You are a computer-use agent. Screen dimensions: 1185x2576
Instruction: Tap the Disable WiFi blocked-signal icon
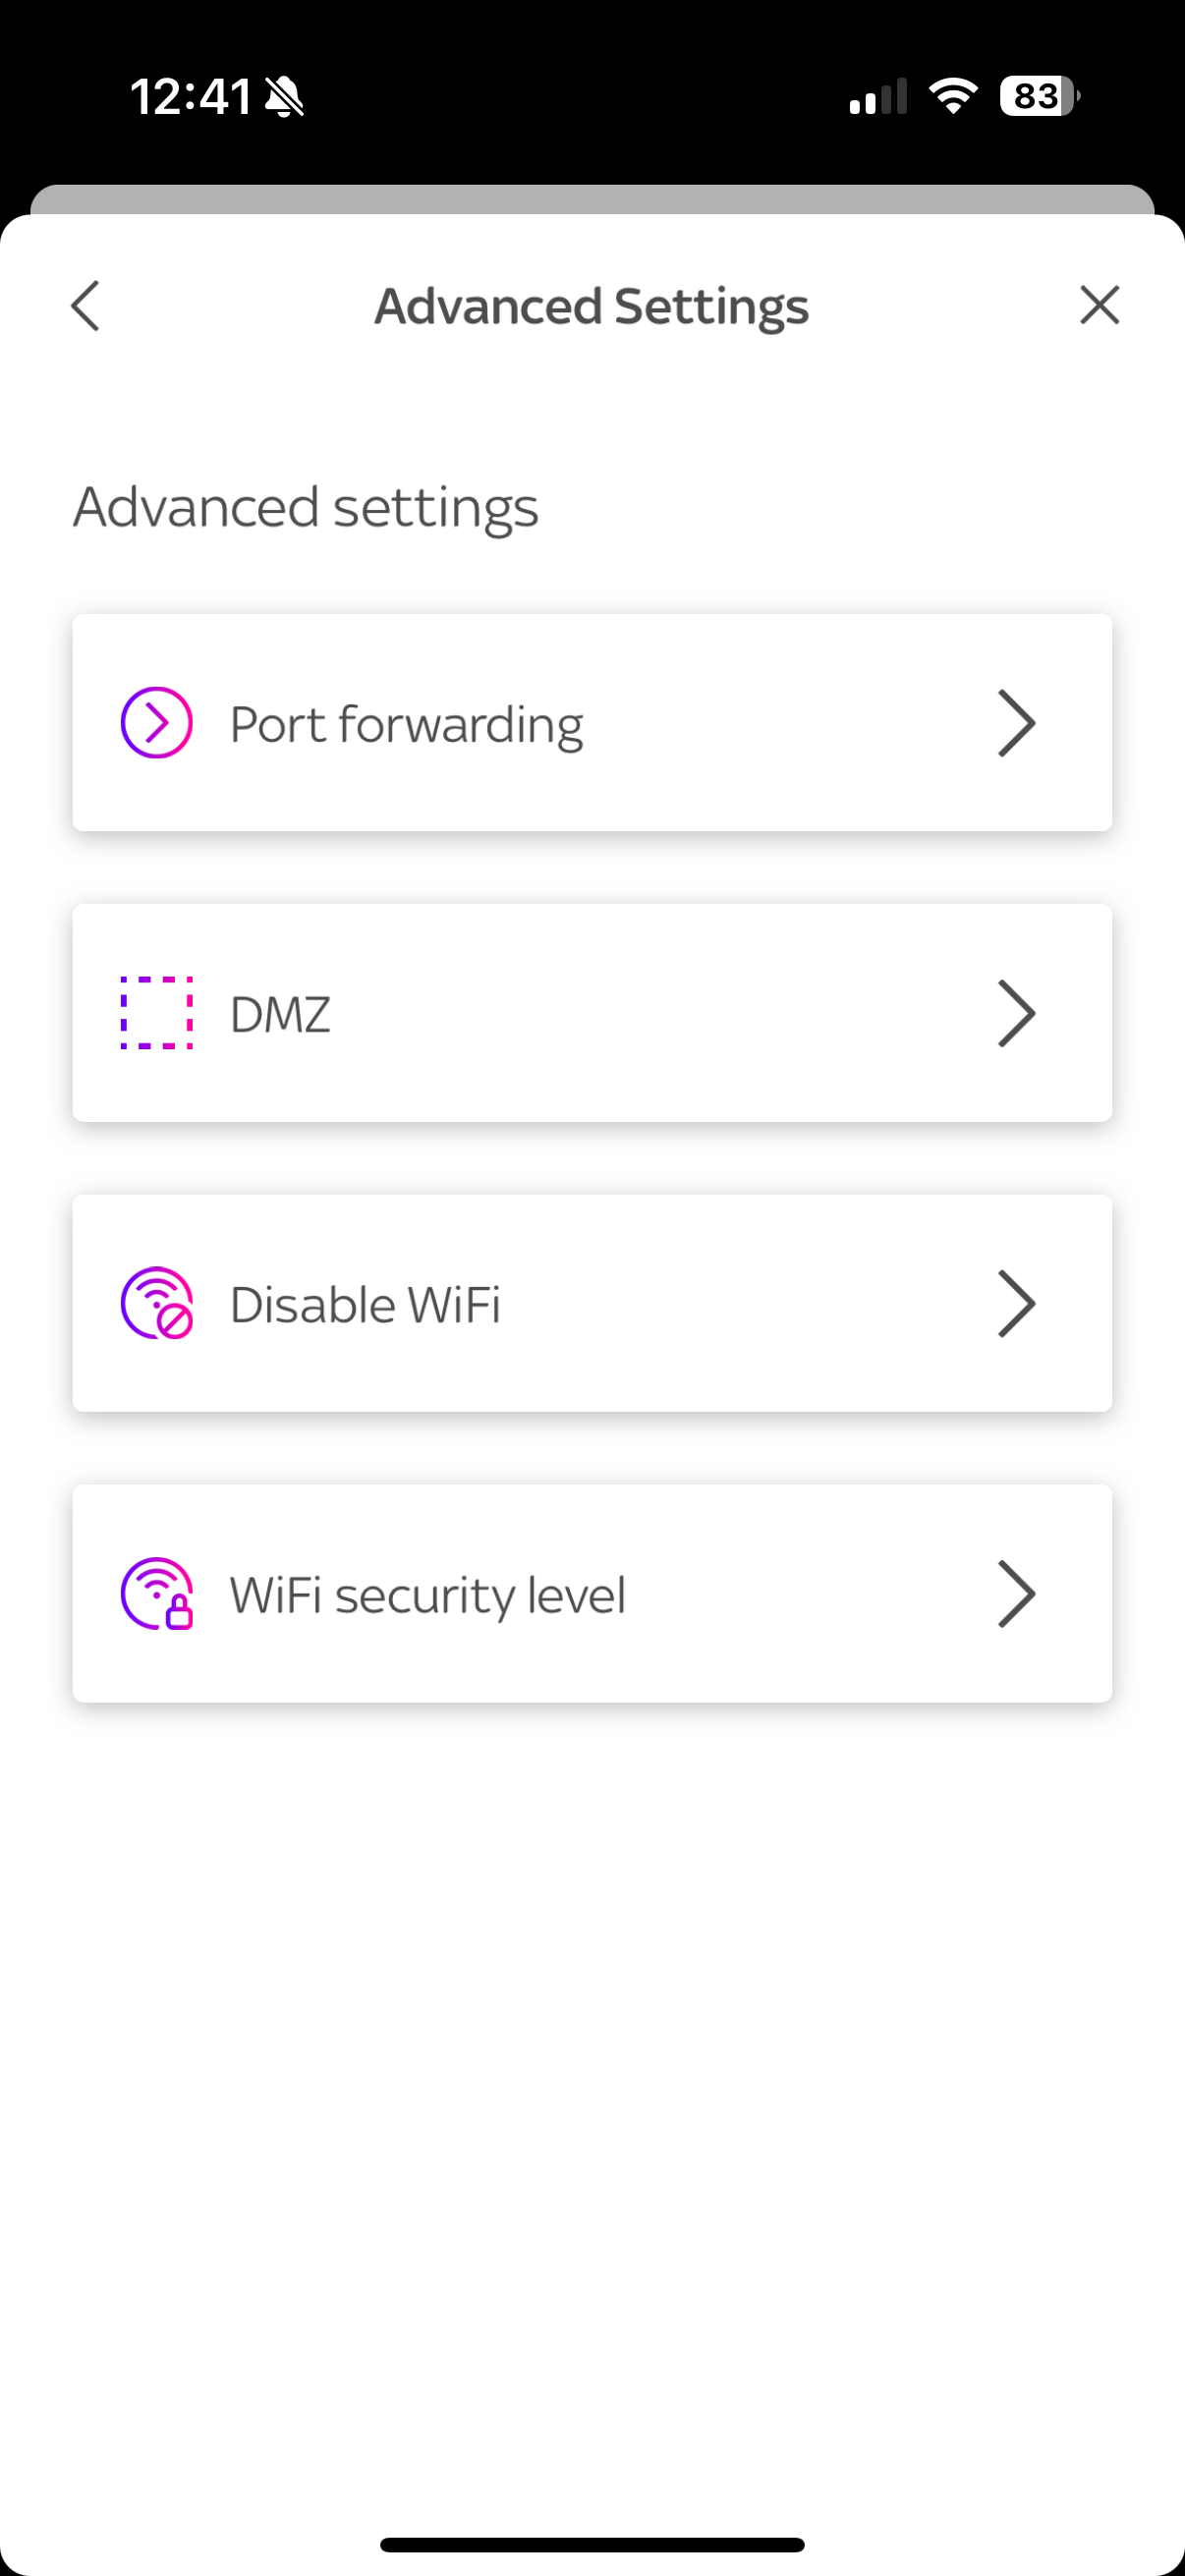(157, 1303)
